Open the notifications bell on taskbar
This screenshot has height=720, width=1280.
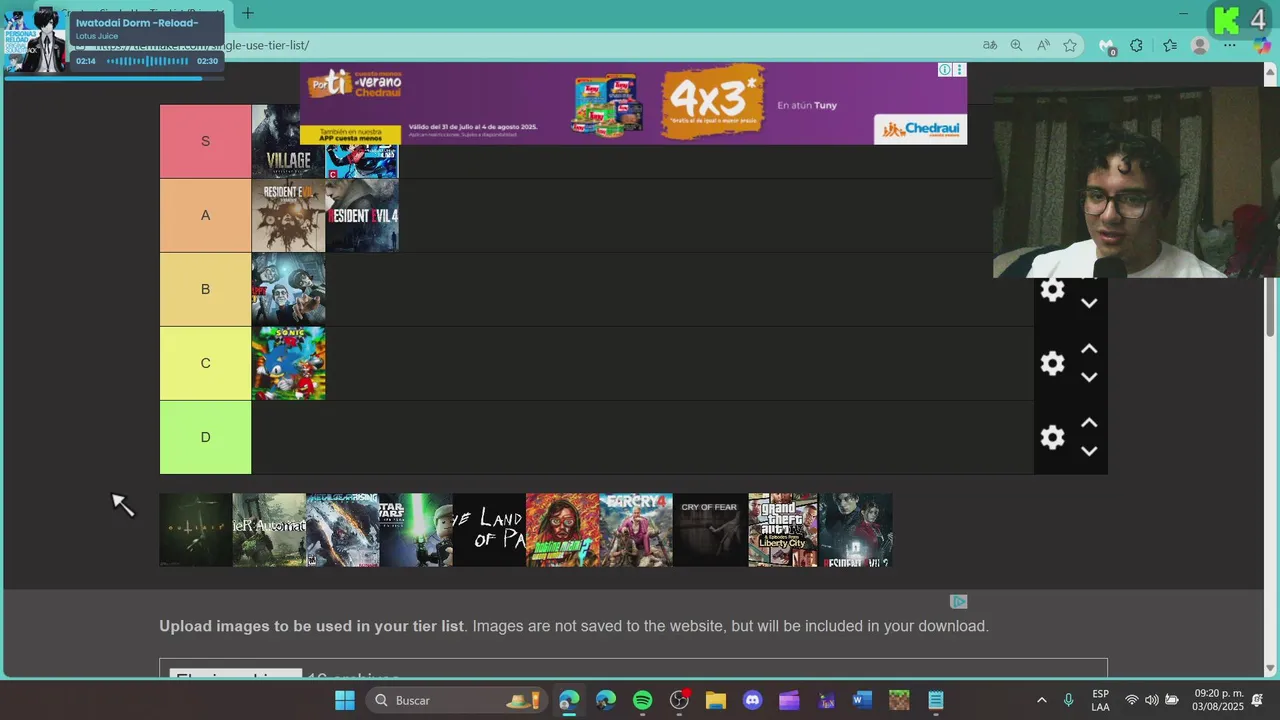coord(1257,700)
